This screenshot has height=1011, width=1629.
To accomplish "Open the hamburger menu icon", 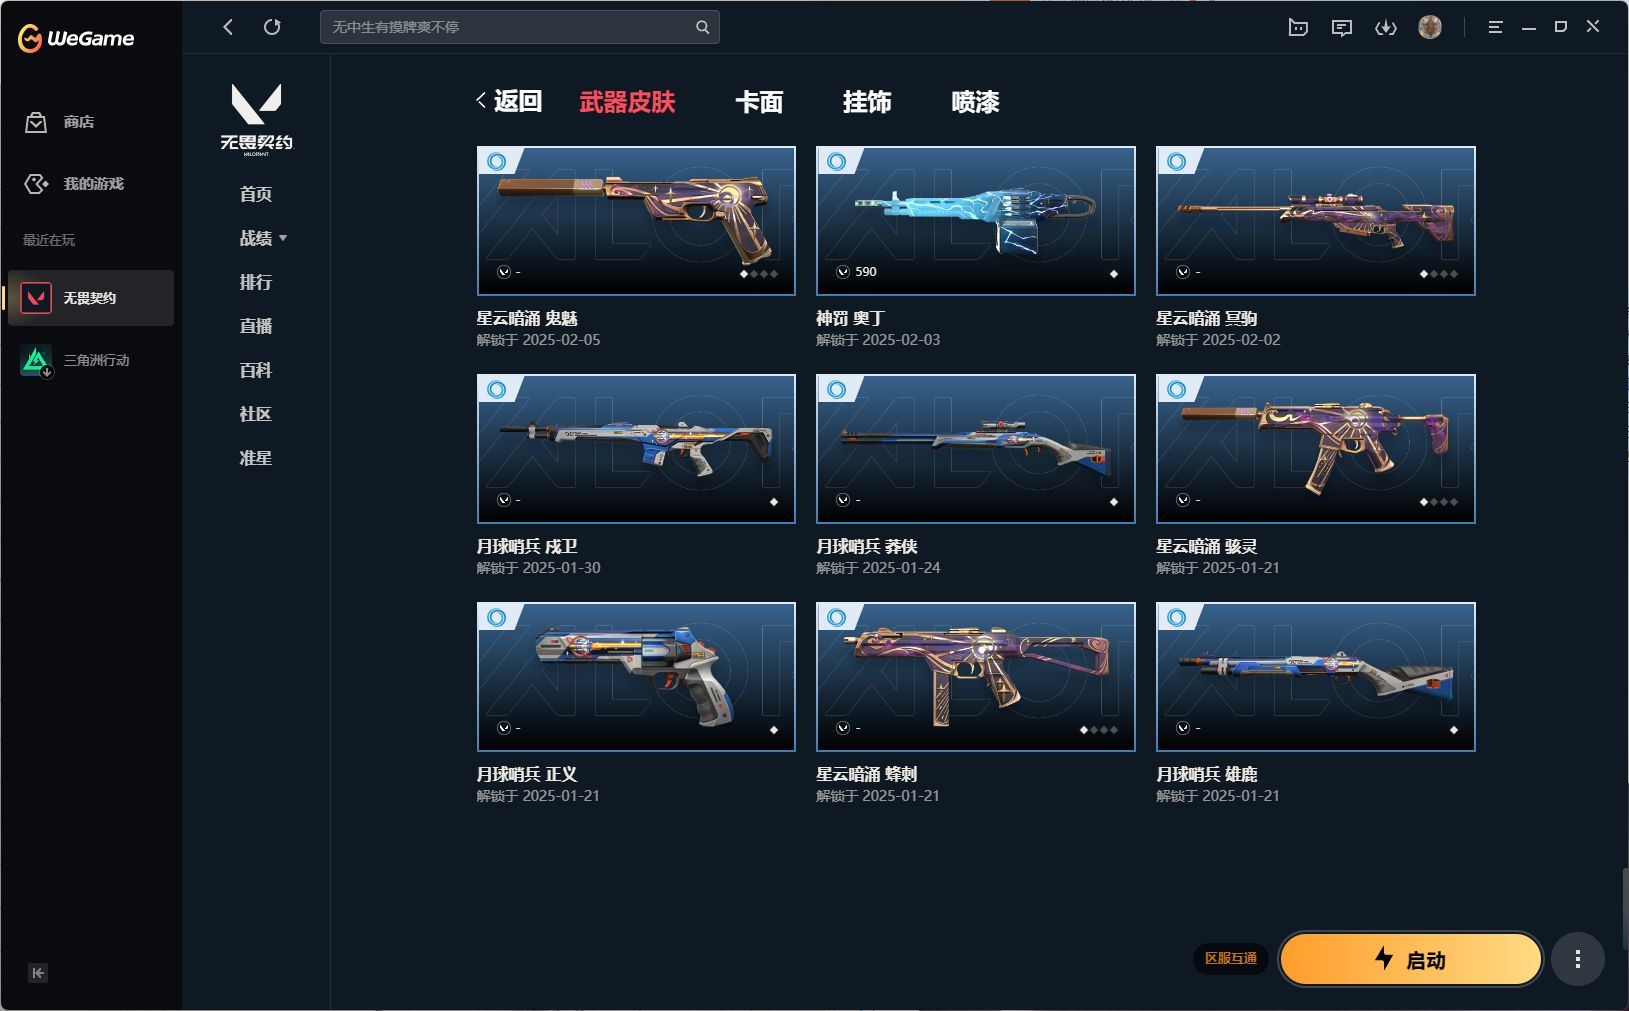I will click(x=1495, y=27).
